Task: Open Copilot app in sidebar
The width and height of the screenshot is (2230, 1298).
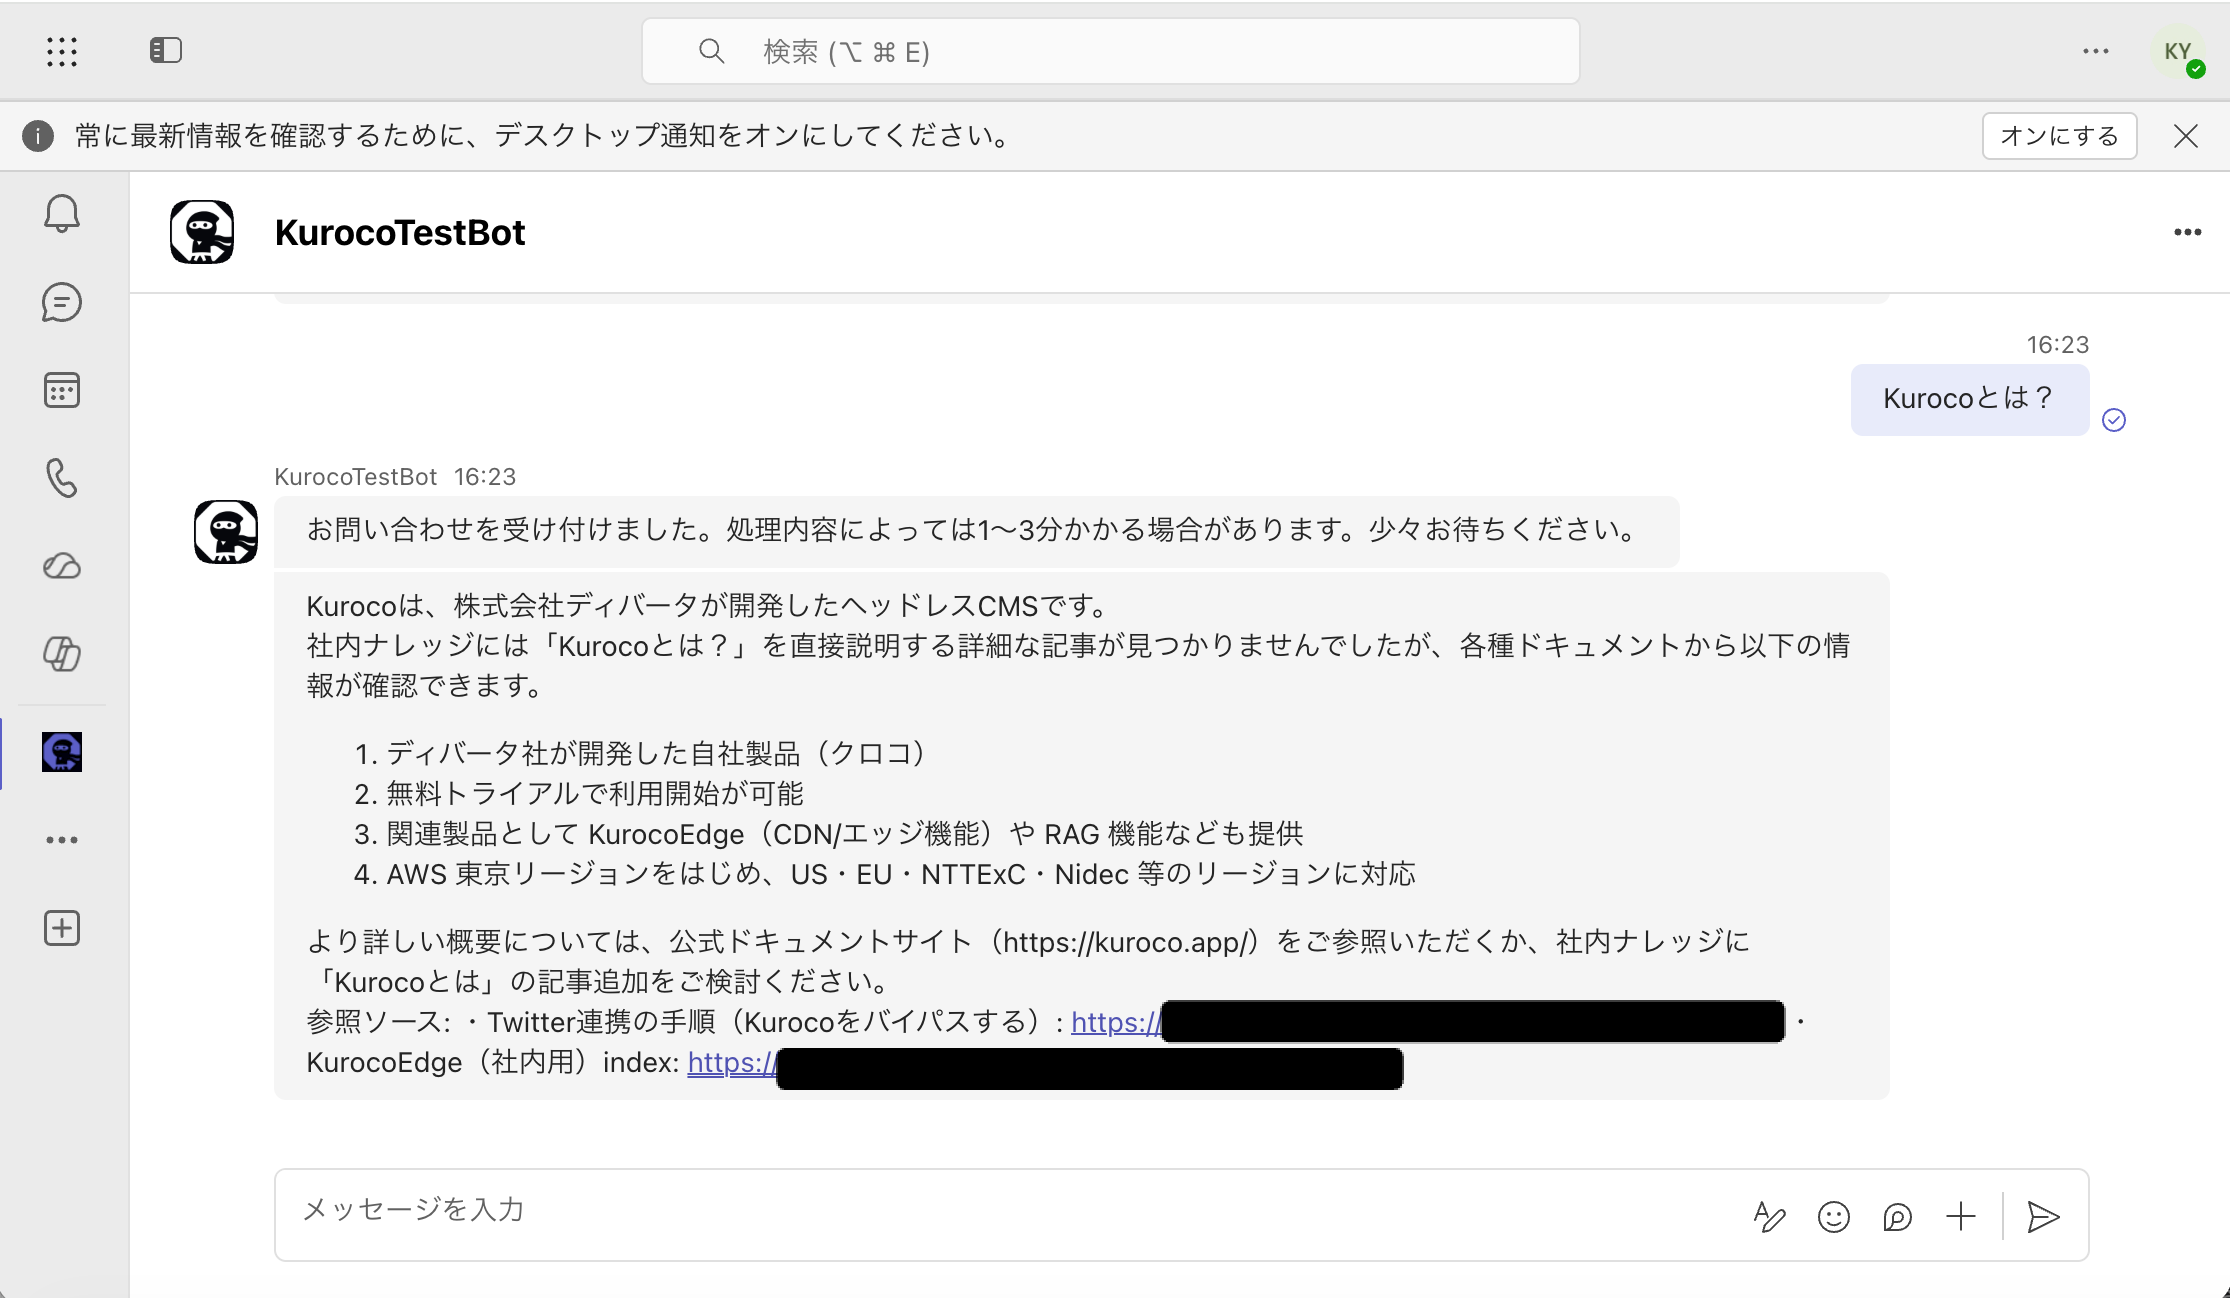Action: pos(62,654)
